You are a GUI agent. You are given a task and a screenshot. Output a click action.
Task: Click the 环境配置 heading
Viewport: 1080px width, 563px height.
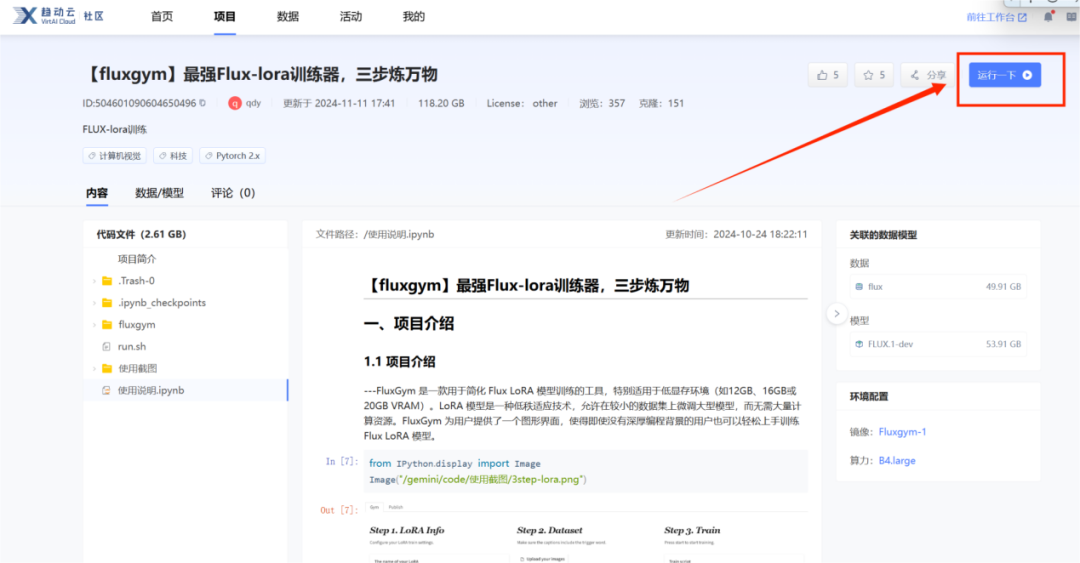click(x=869, y=397)
